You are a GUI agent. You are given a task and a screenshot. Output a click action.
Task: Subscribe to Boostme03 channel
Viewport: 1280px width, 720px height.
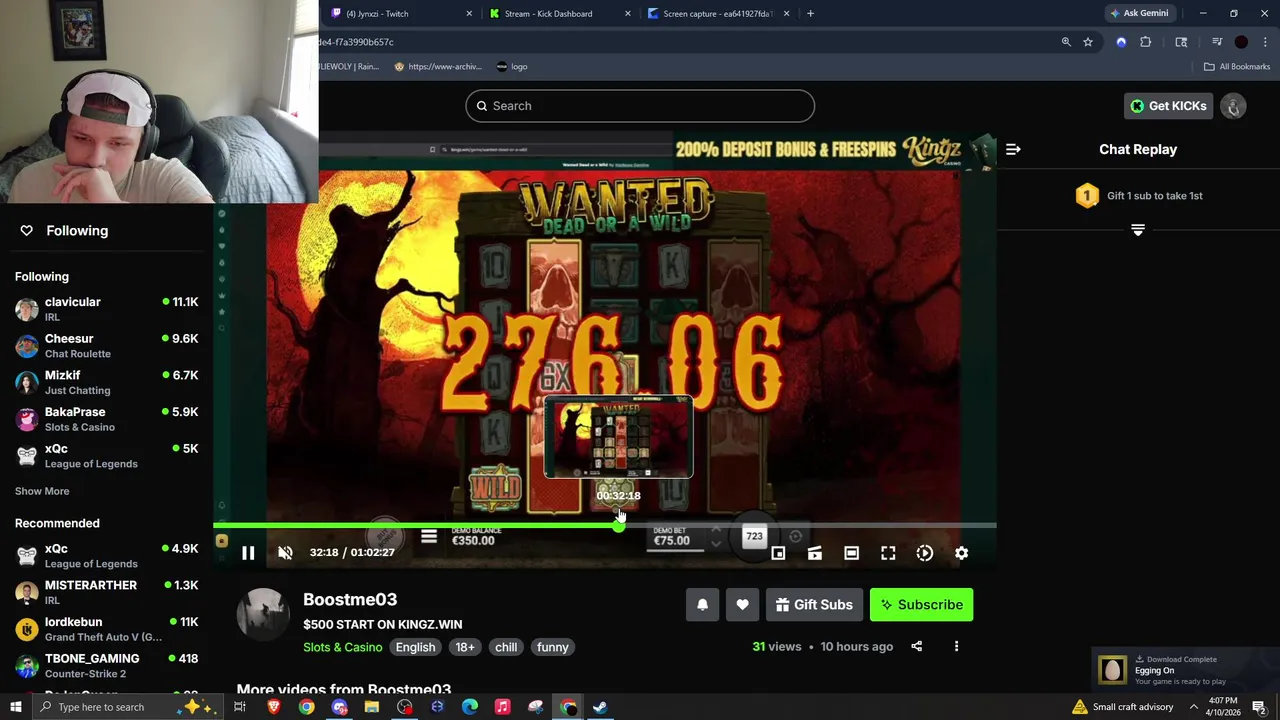point(921,604)
